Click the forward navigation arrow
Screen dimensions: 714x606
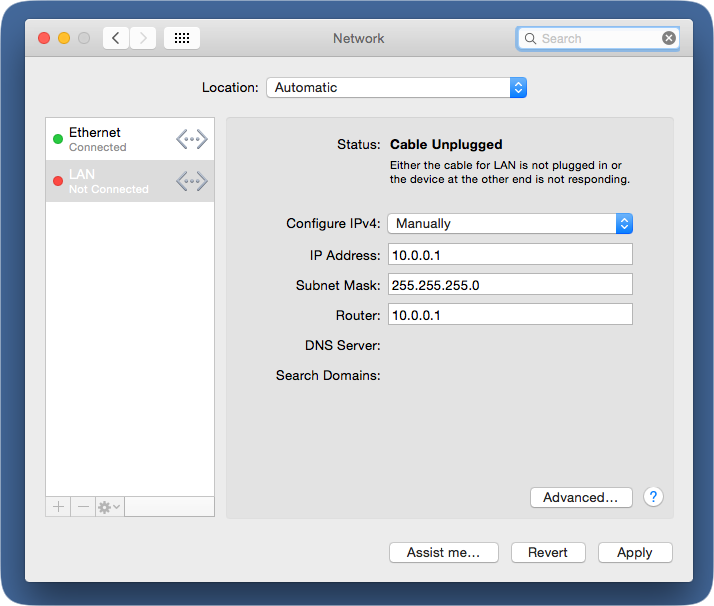(x=143, y=38)
